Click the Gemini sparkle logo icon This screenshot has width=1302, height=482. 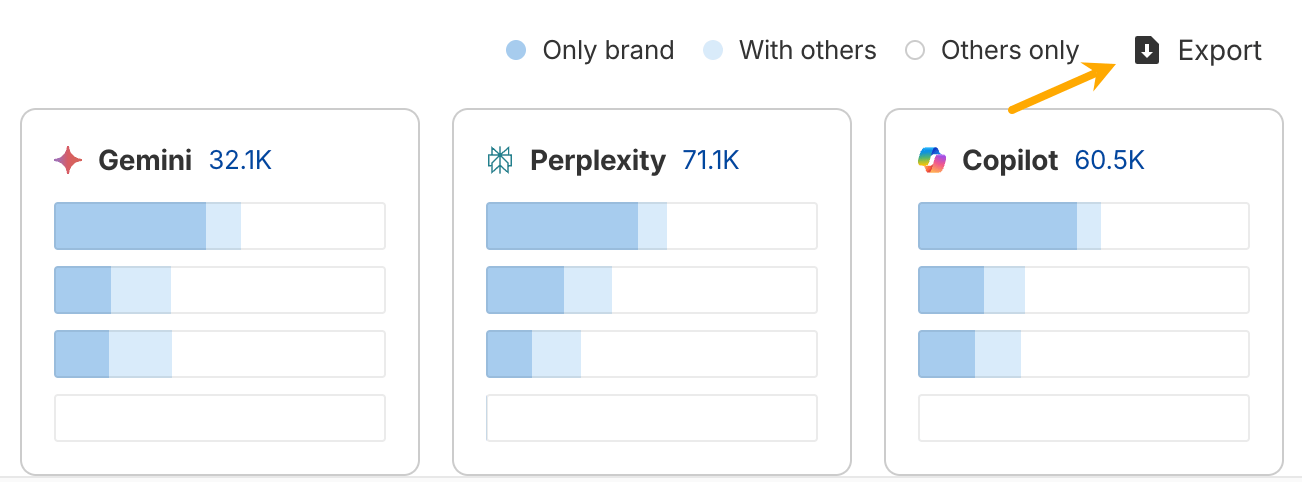(67, 160)
